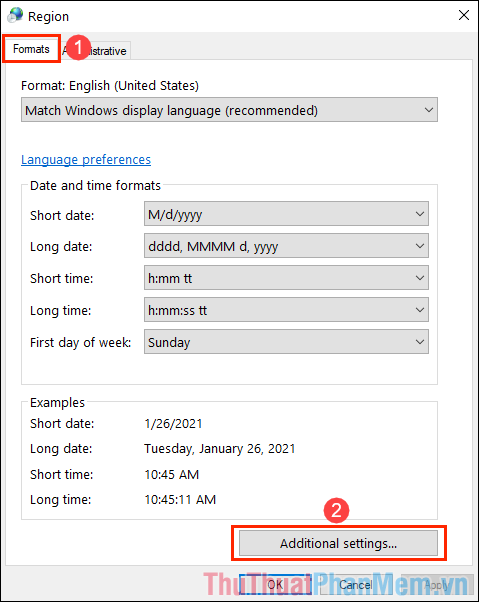
Task: Click the Apply button
Action: click(x=436, y=585)
